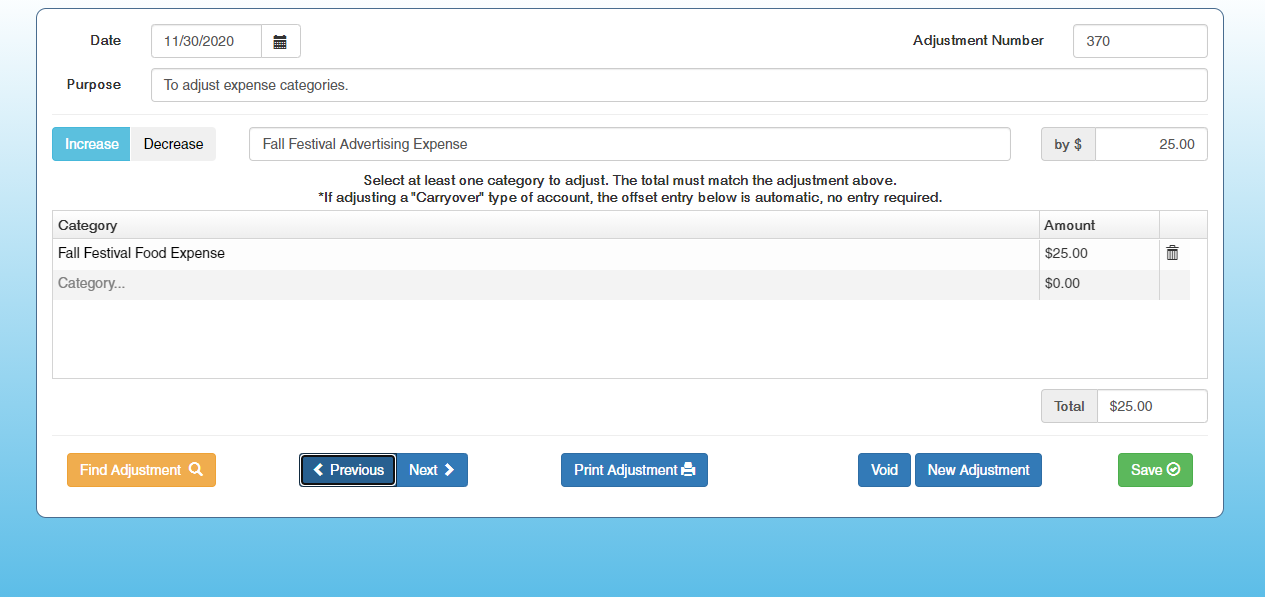This screenshot has height=597, width=1265.
Task: Click the Date input field
Action: click(206, 42)
